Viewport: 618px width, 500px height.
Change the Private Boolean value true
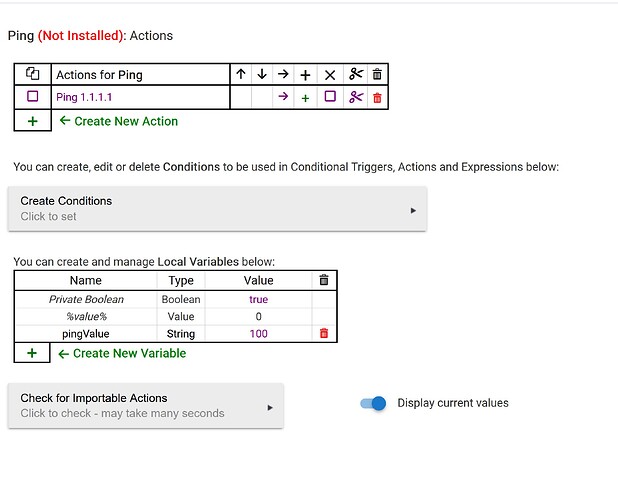259,299
